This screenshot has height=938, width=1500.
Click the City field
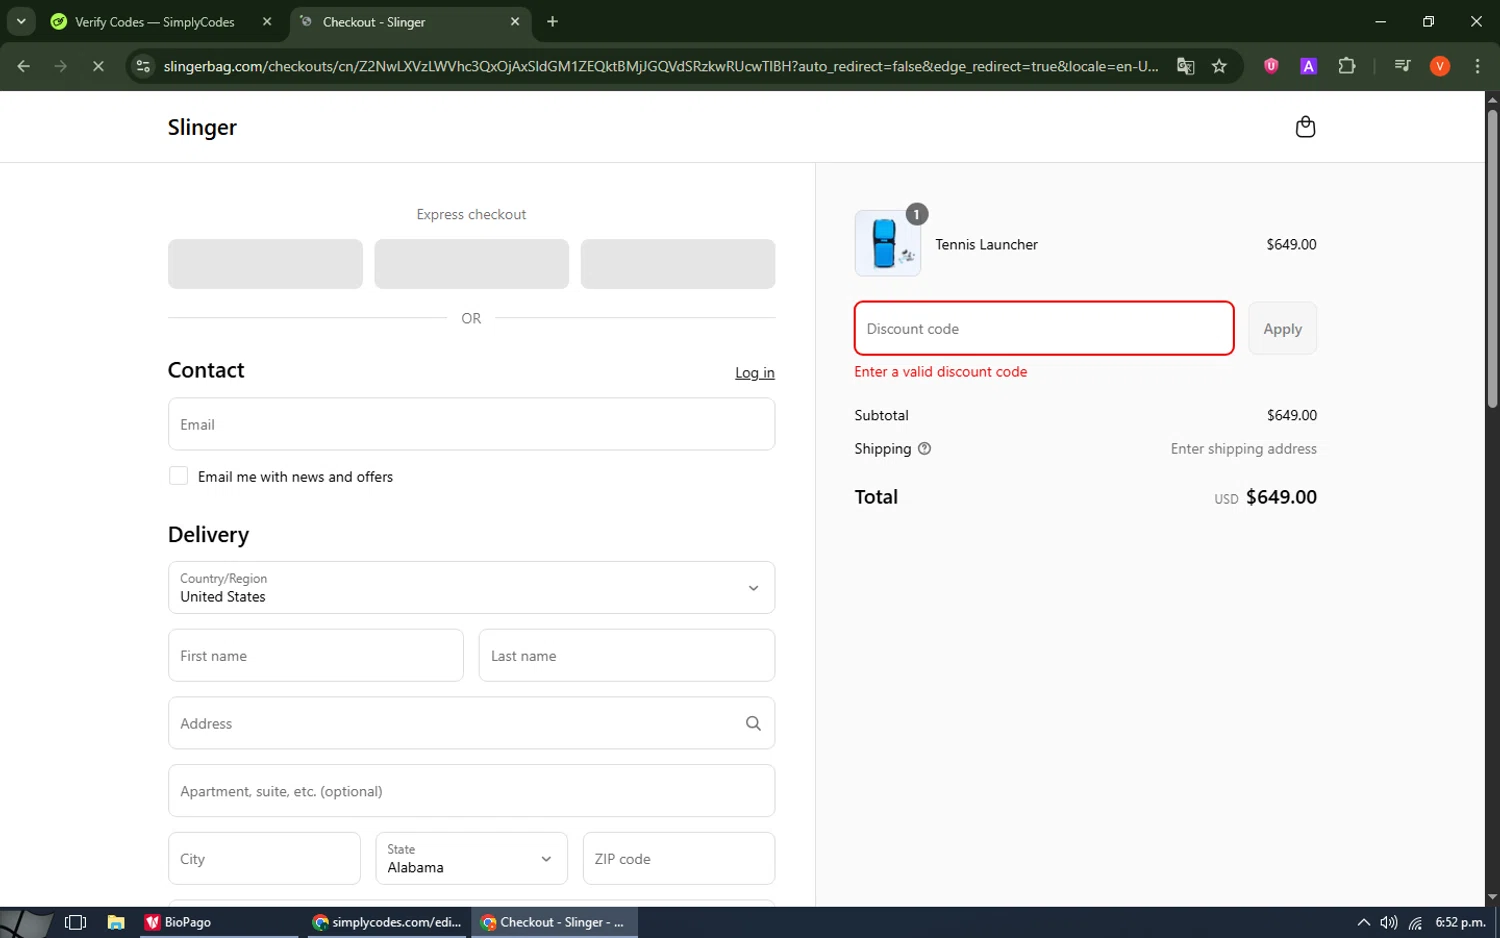264,858
